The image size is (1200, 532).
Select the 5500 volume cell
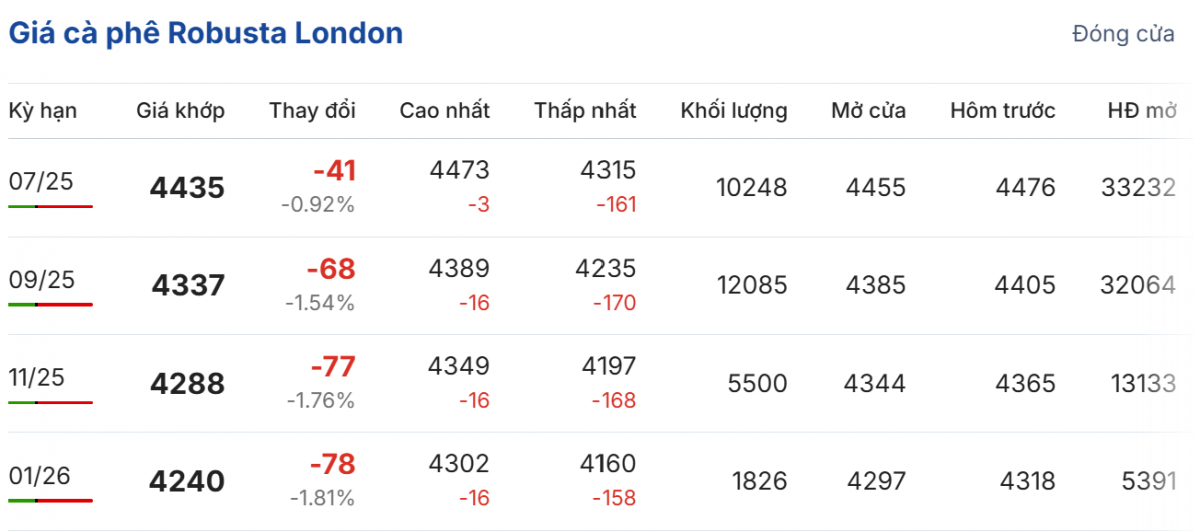pyautogui.click(x=759, y=384)
